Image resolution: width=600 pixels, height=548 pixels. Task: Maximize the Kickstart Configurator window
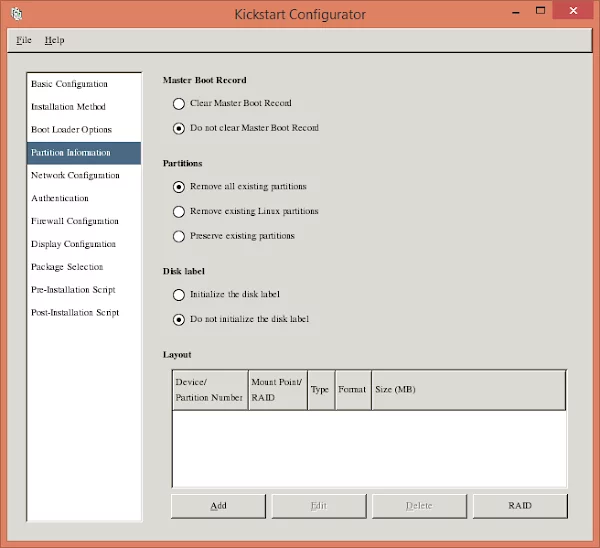(x=540, y=11)
